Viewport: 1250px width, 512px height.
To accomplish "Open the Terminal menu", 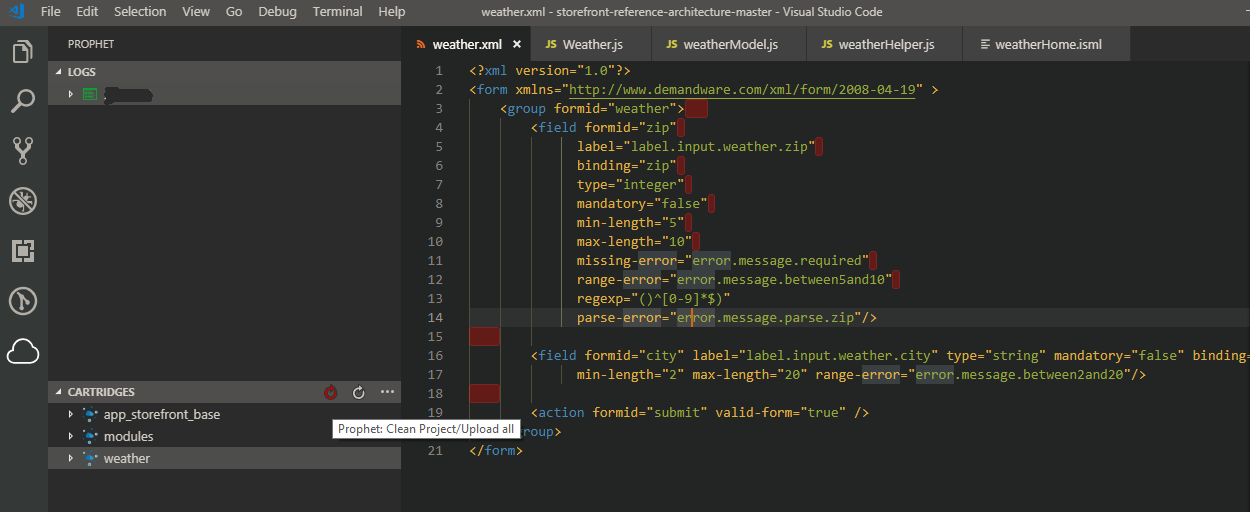I will [338, 12].
